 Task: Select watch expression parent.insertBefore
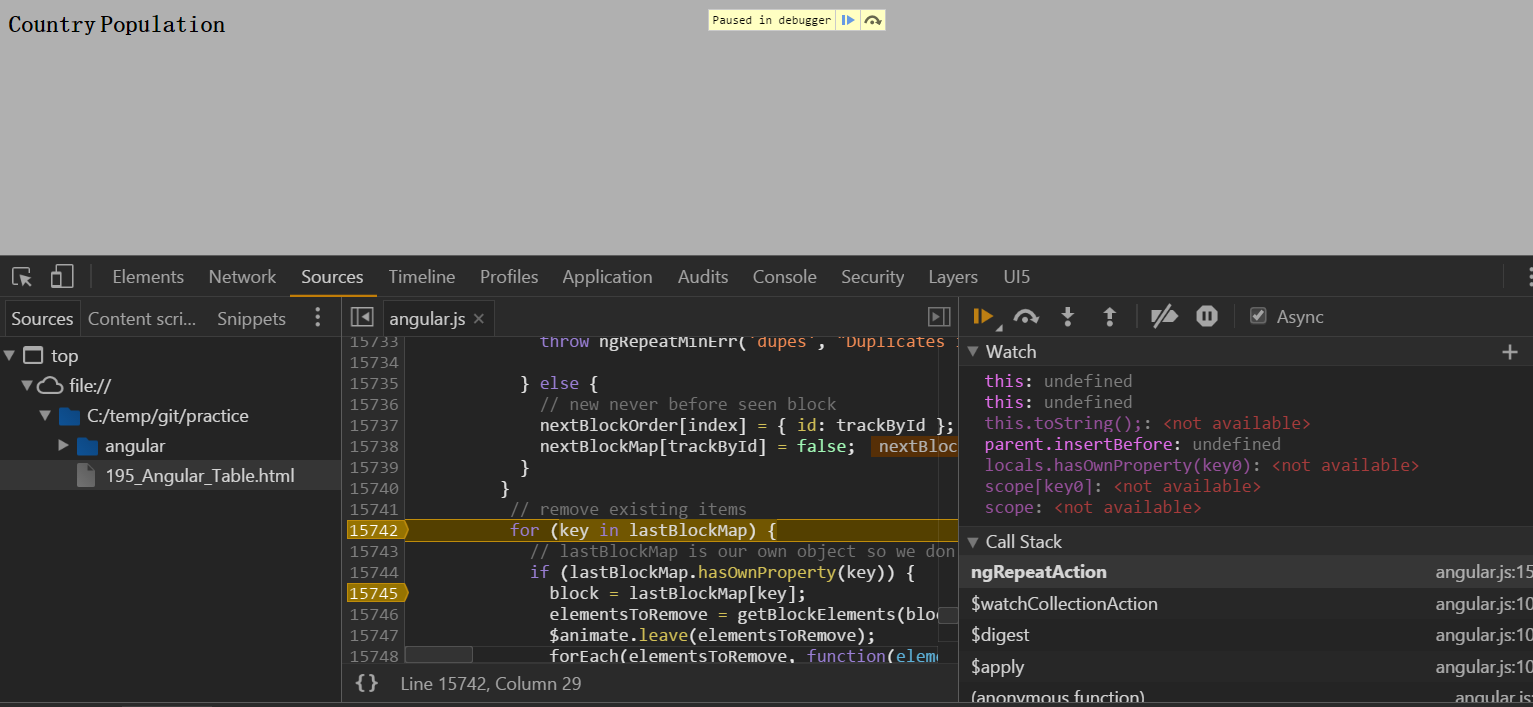tap(1132, 444)
